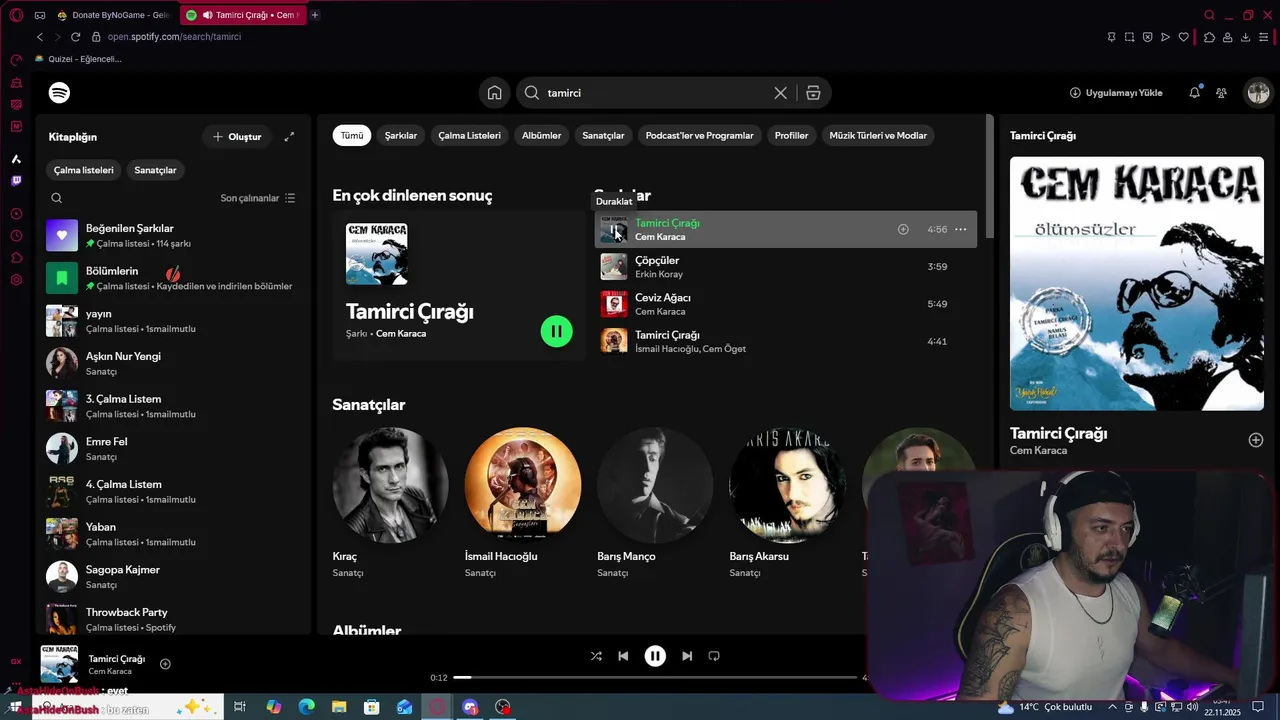
Task: Open Aşkın Nur Yengi artist in library
Action: 173,364
